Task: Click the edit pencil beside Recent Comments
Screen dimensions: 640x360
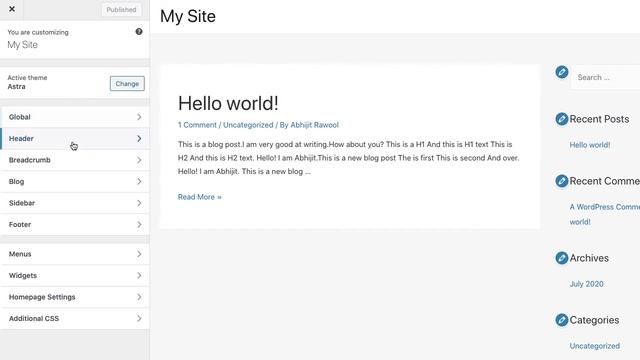Action: pyautogui.click(x=562, y=181)
